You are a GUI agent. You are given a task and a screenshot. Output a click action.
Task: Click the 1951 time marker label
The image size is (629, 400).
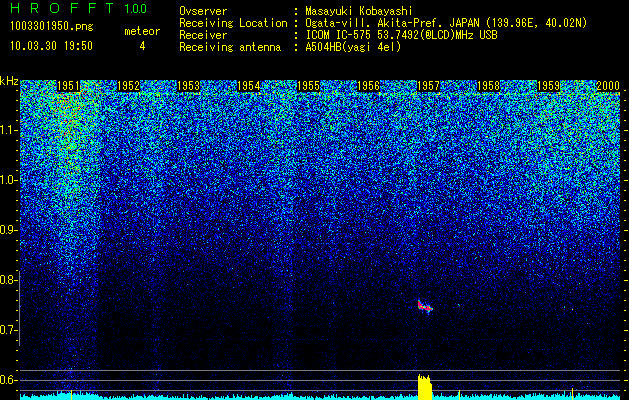point(69,86)
